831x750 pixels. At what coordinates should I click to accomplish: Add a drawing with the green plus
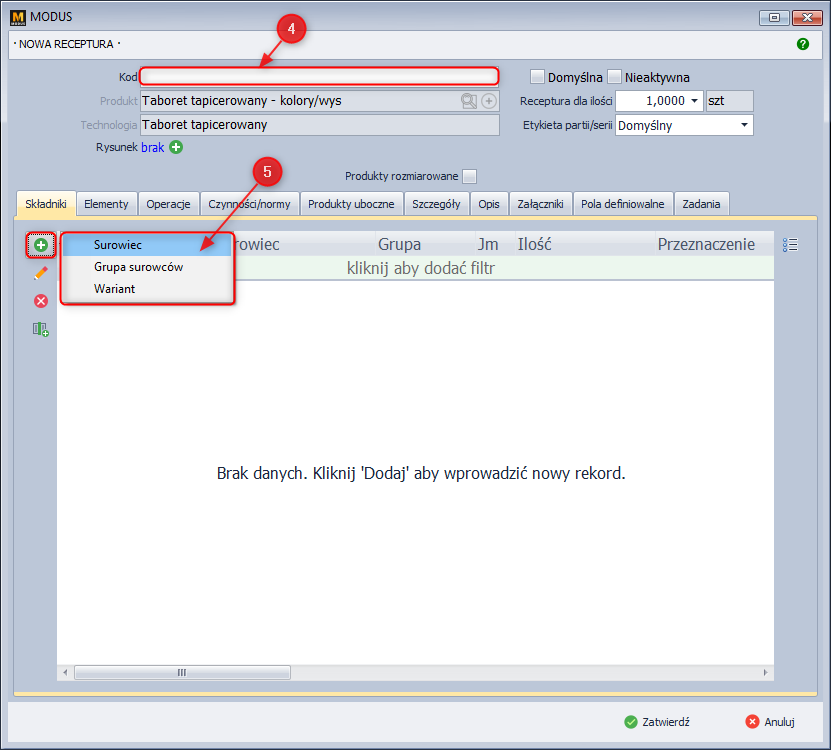(176, 147)
